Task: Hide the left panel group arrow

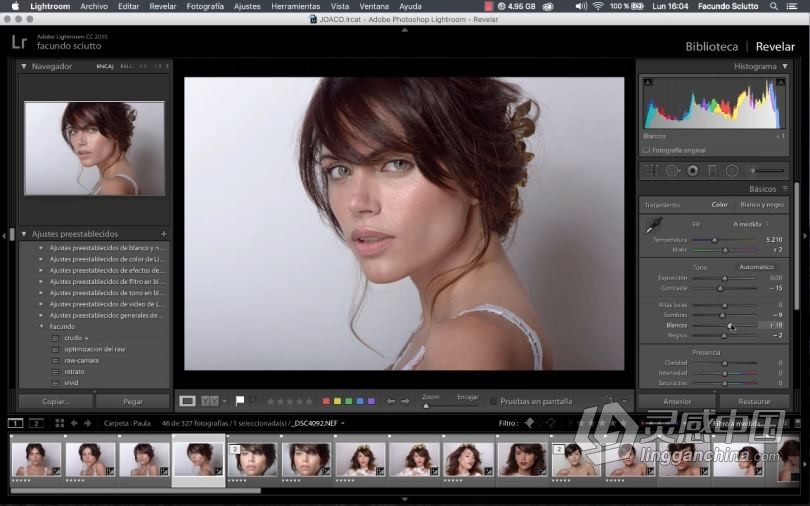Action: 4,235
